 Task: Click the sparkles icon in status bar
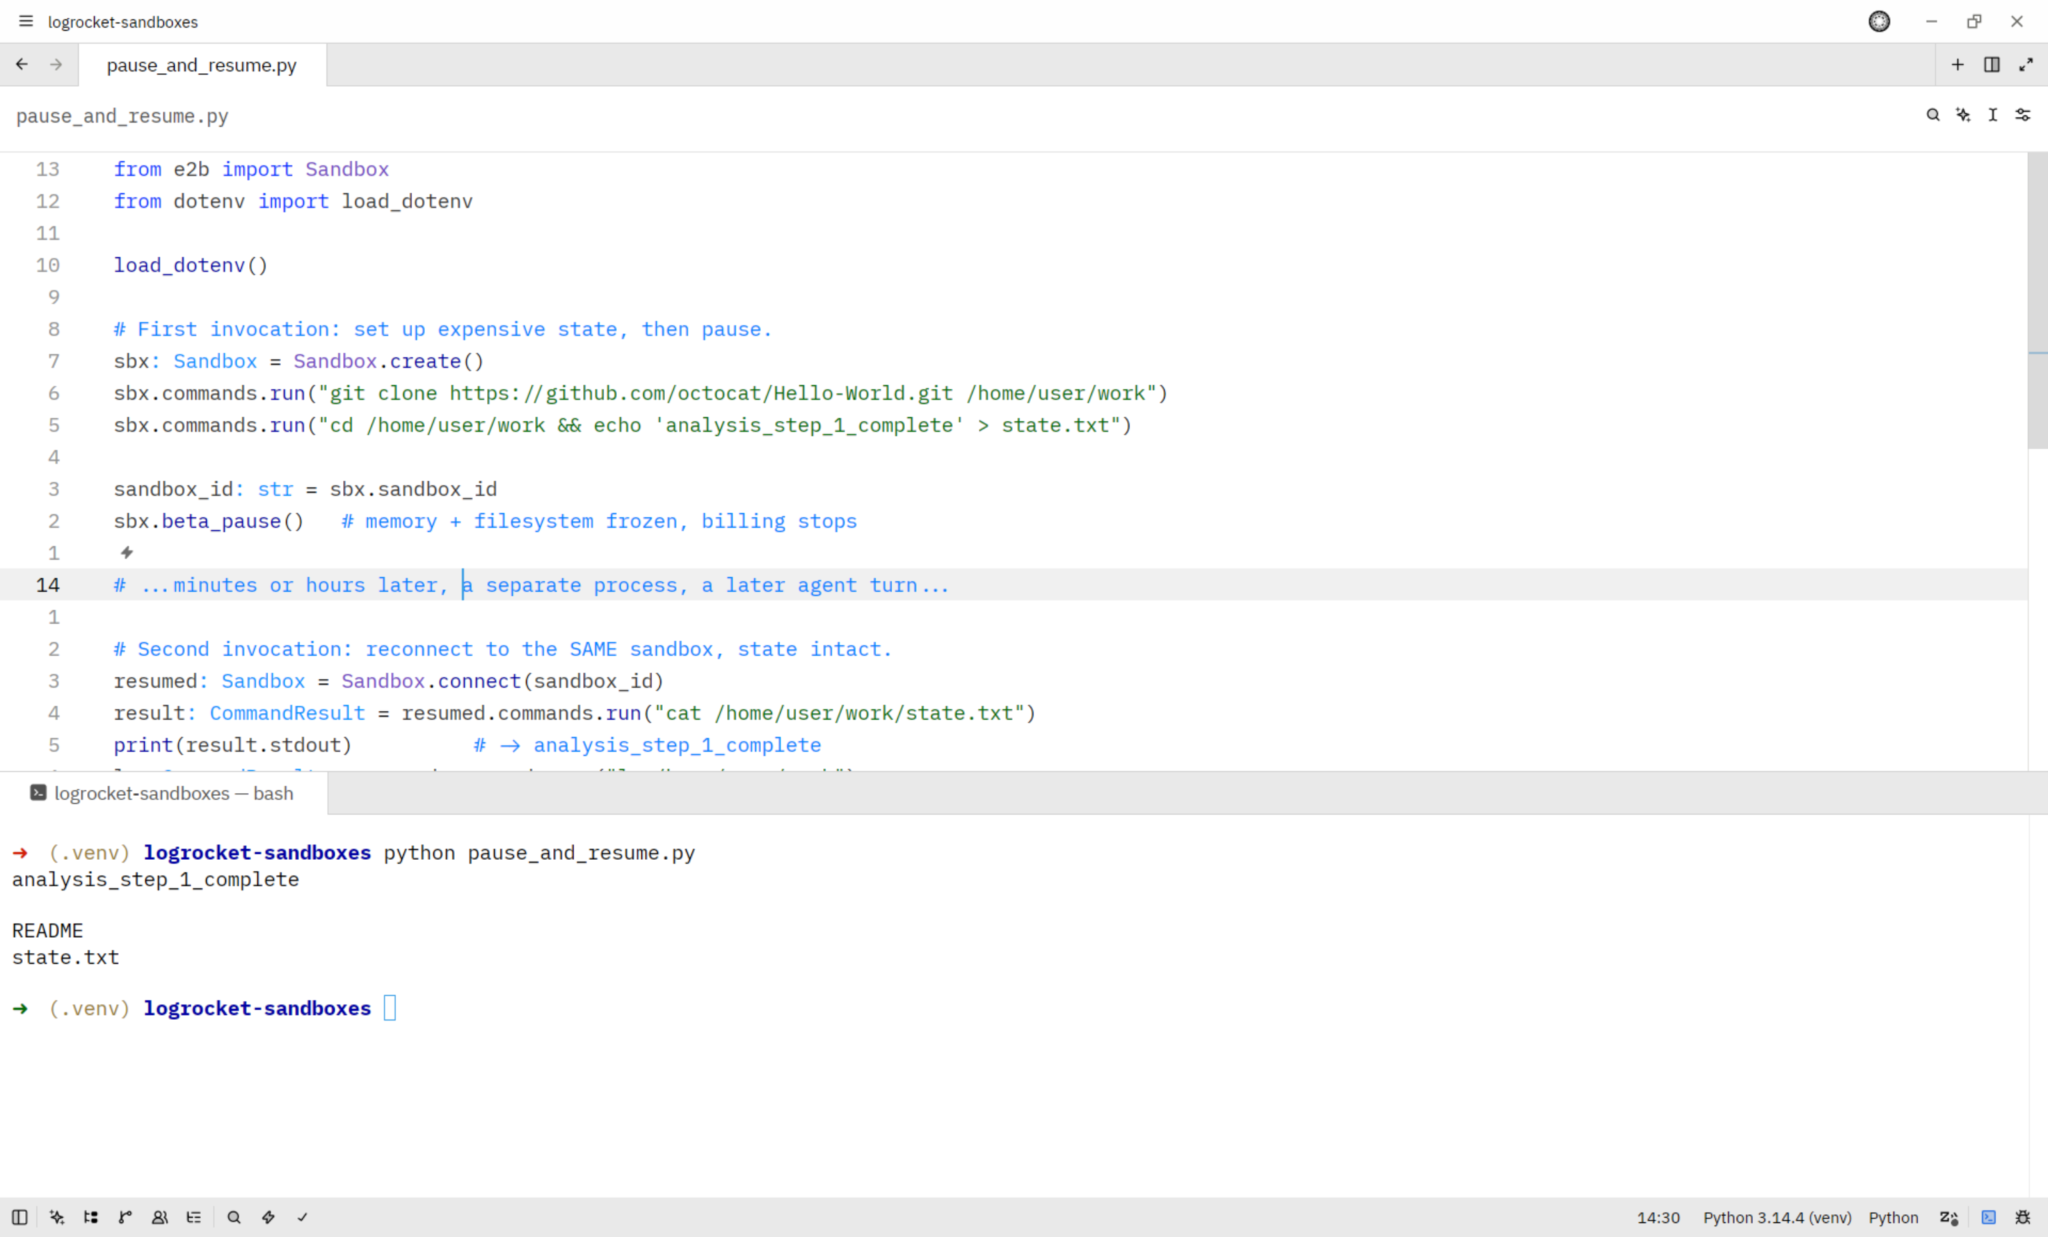click(x=57, y=1217)
